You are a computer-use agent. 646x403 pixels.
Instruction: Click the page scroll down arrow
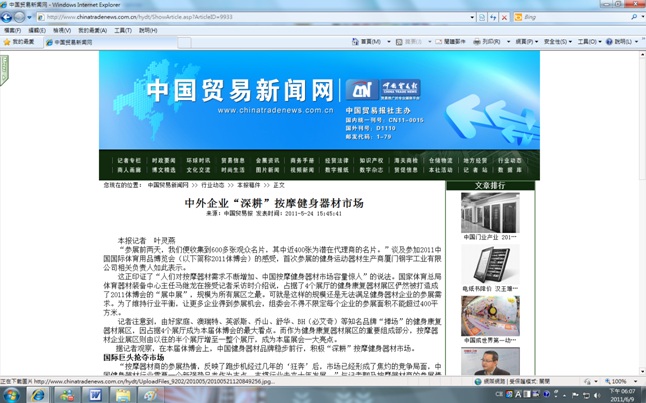click(x=642, y=371)
